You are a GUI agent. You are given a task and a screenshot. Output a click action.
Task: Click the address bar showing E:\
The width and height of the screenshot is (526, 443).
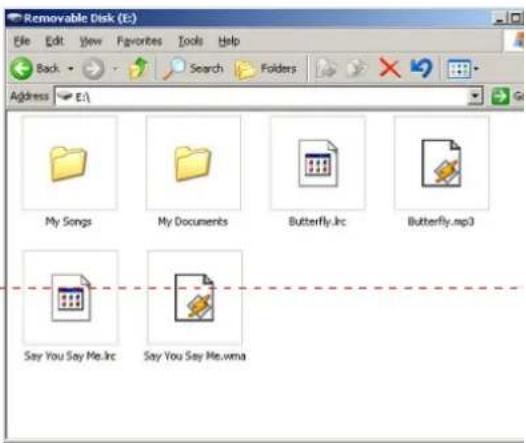point(262,97)
